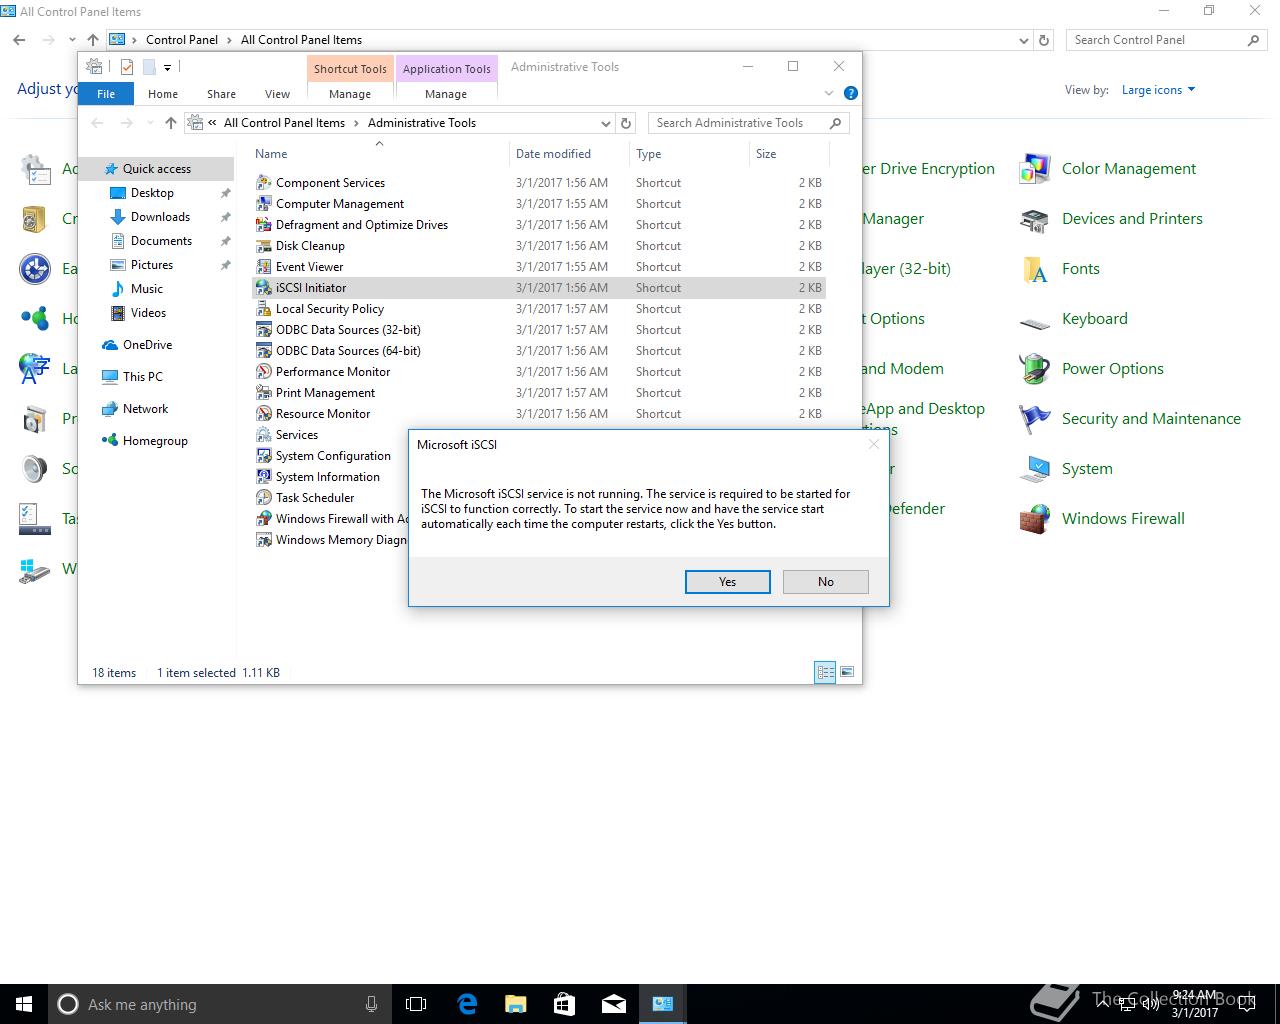
Task: Select Event Viewer icon
Action: [264, 267]
